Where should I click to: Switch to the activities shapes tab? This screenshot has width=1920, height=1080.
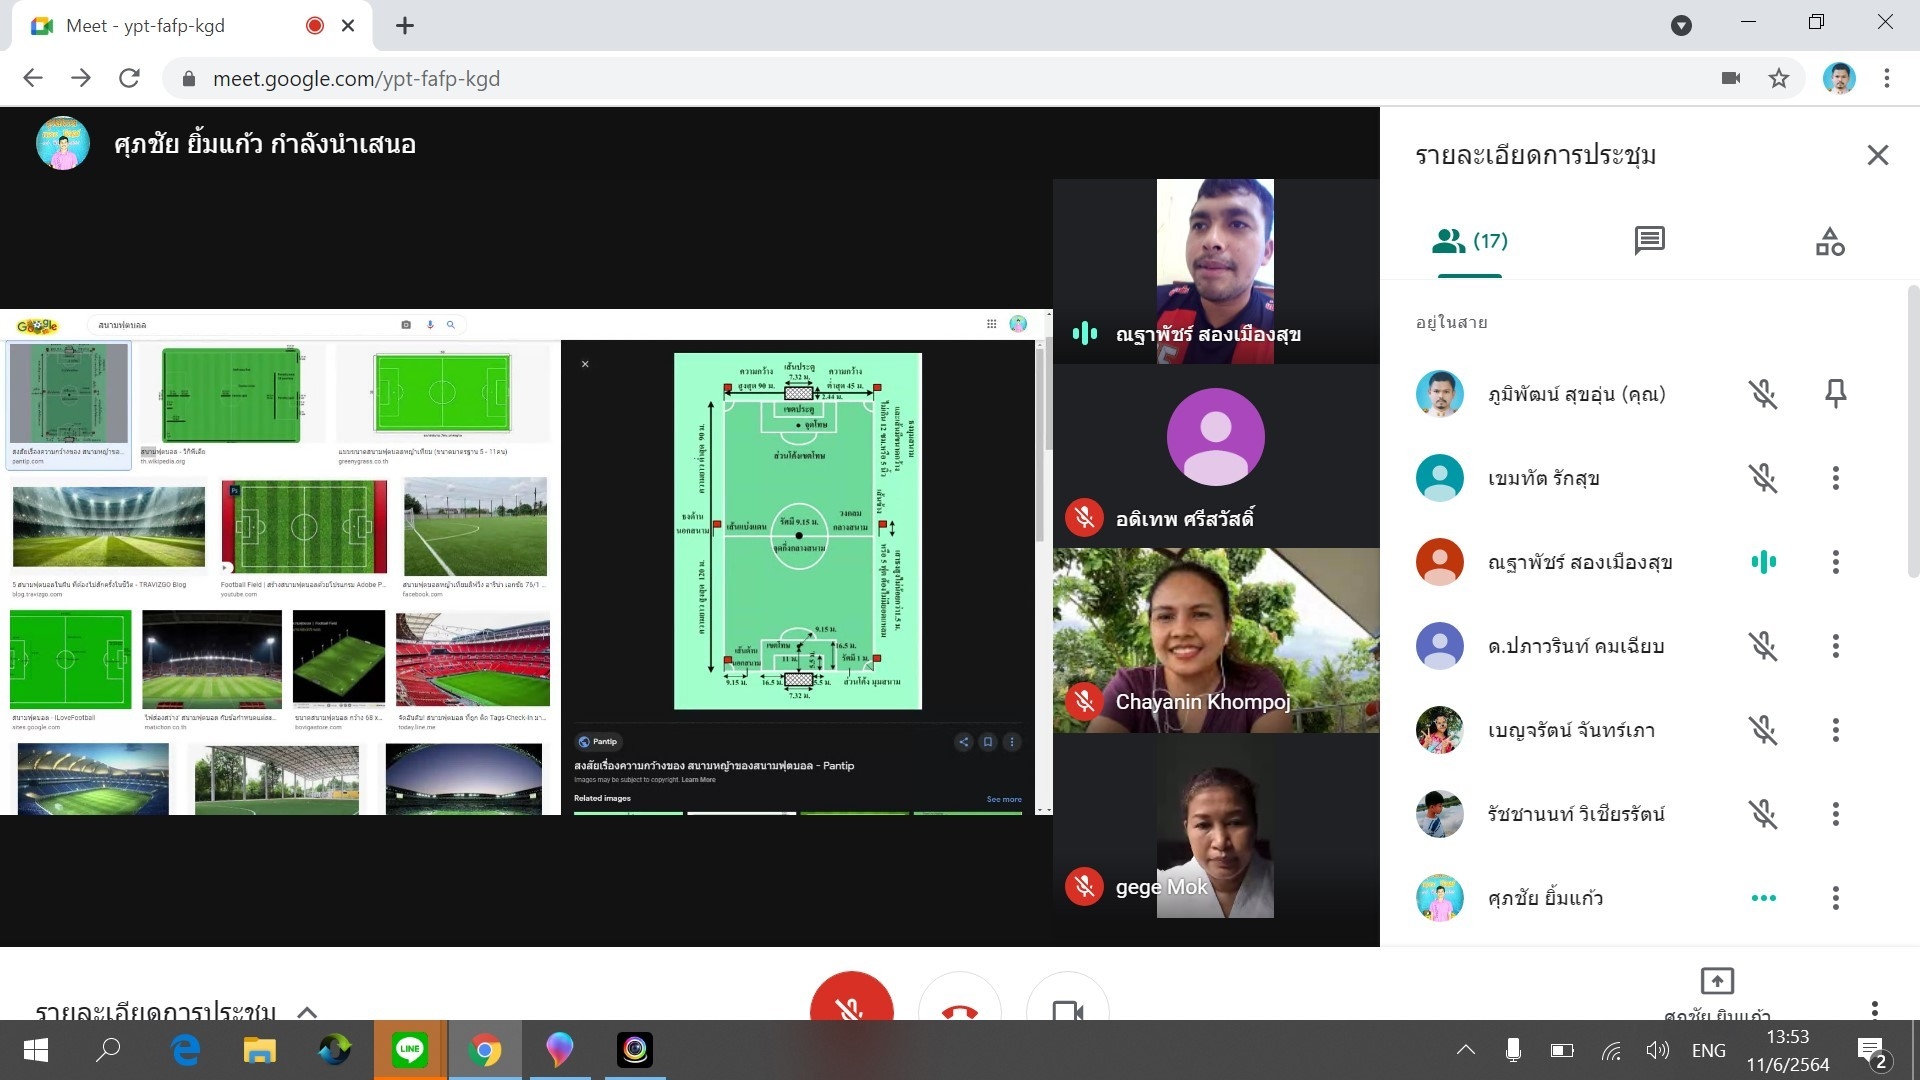point(1830,241)
